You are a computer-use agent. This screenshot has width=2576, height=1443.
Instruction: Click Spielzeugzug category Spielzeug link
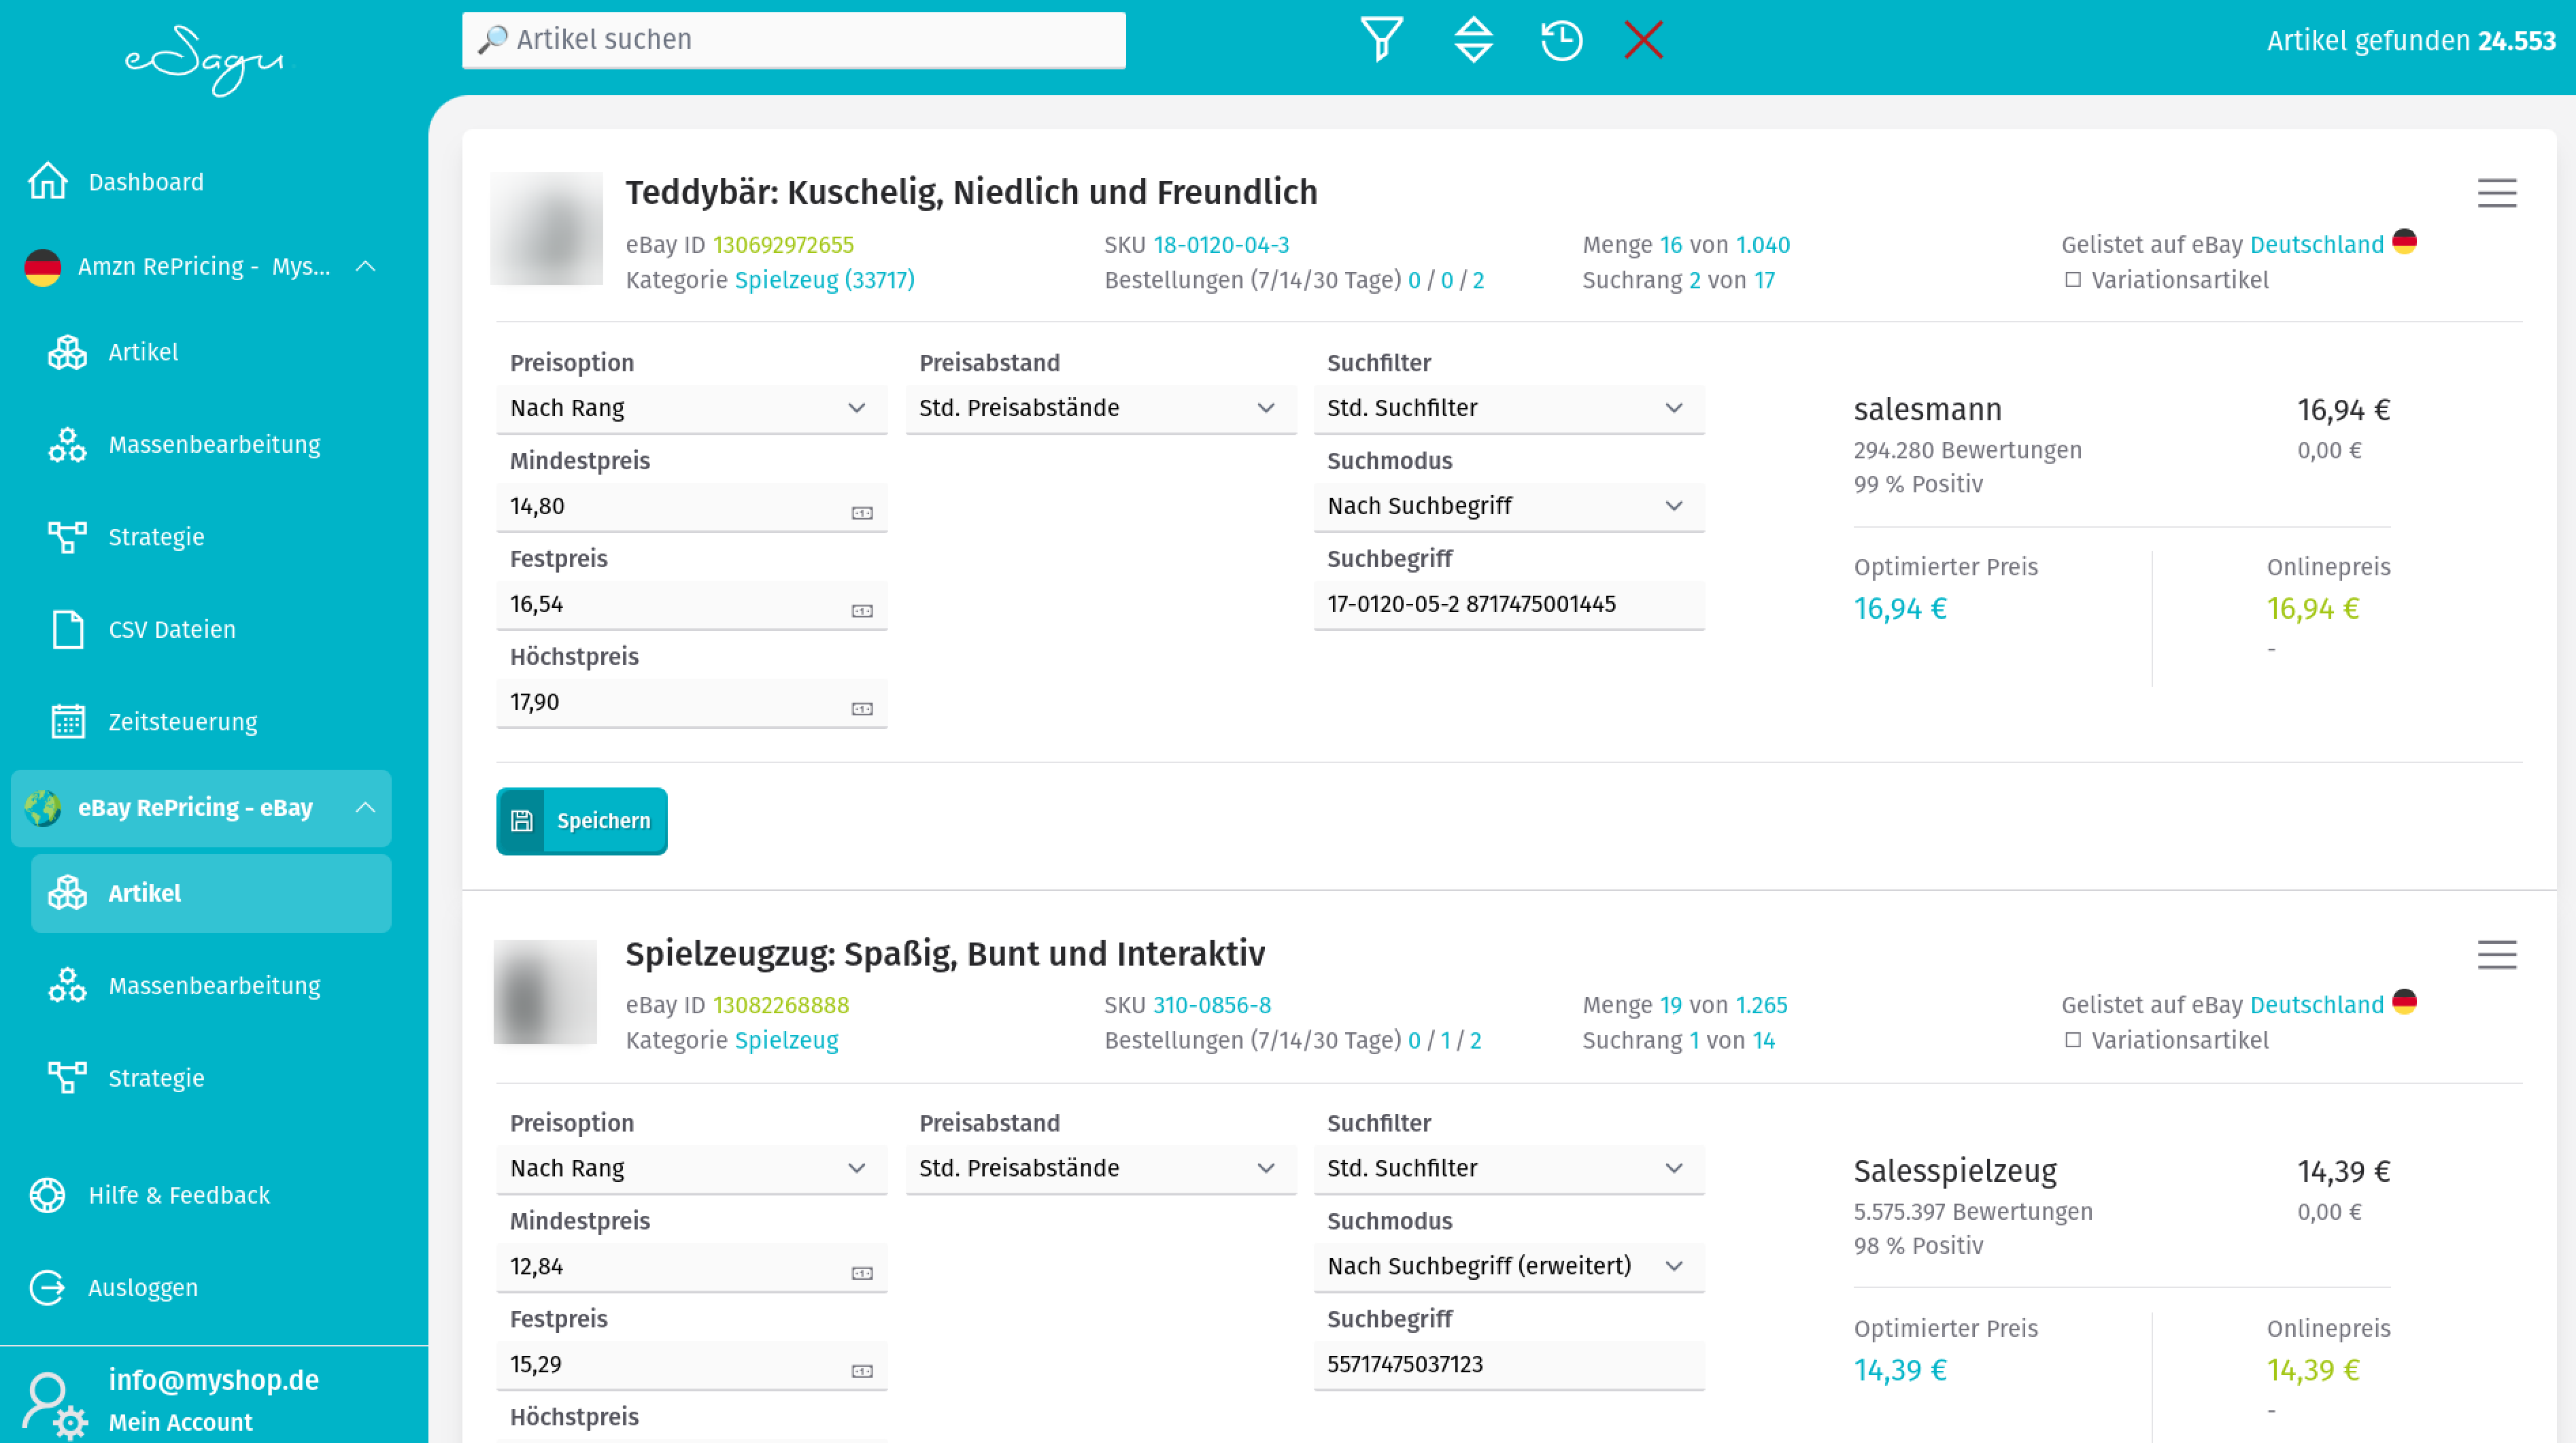click(x=786, y=1040)
